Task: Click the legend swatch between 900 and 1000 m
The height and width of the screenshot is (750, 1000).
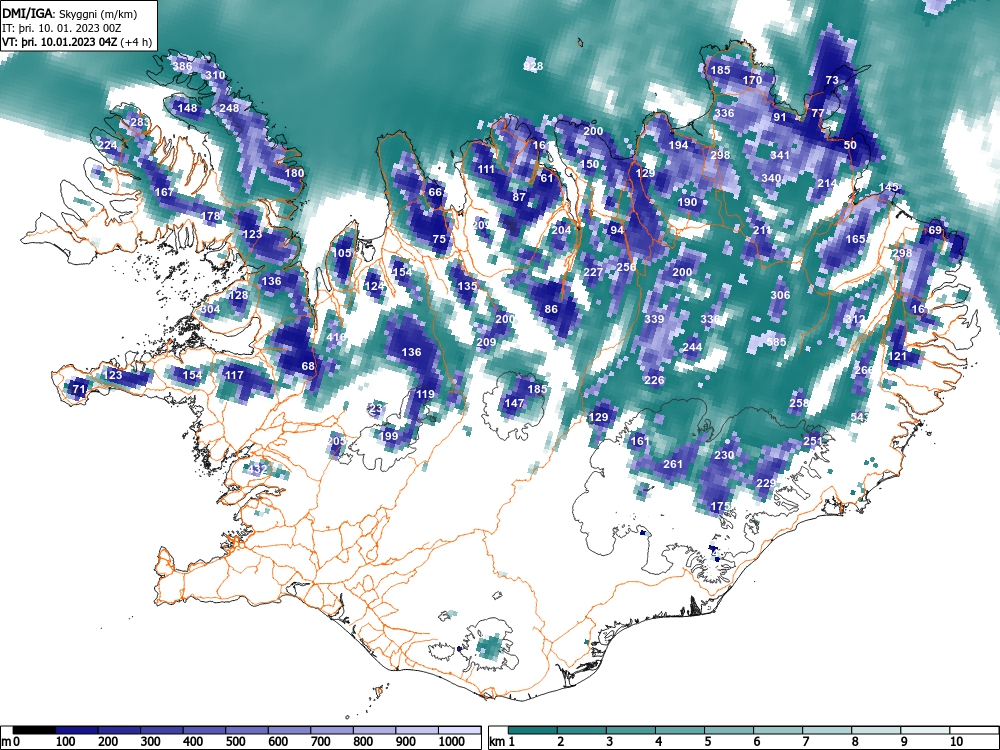Action: (x=417, y=730)
